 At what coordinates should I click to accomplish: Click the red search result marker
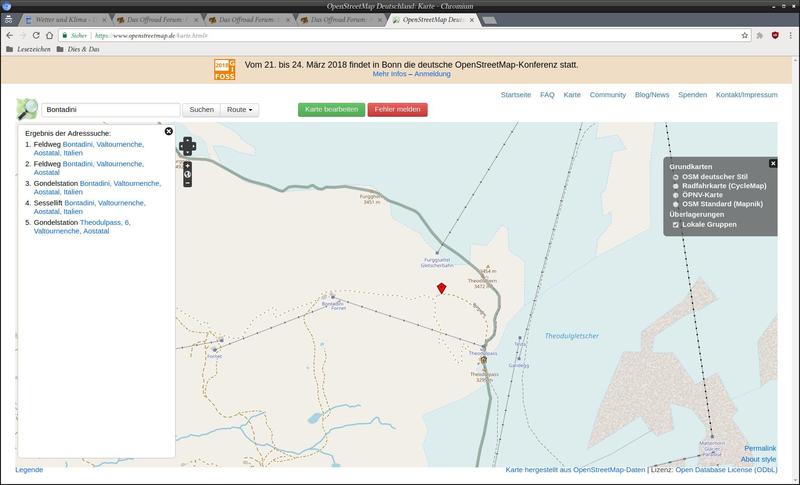tap(441, 288)
